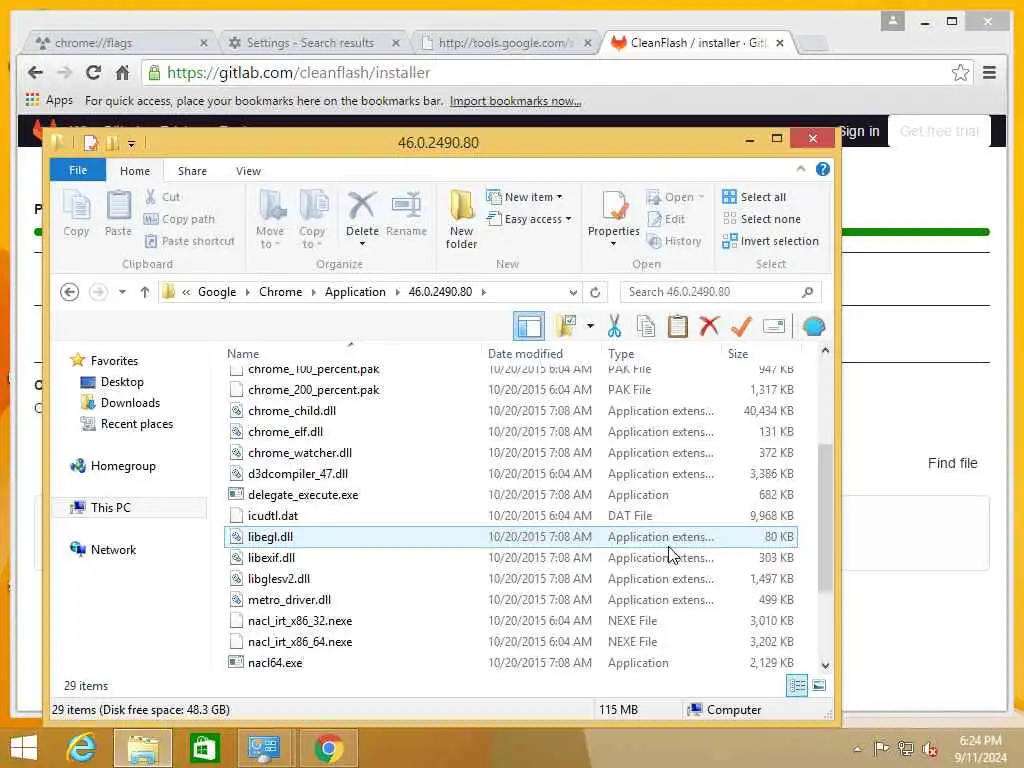Click Invert selection in the ribbon
1024x768 pixels.
click(x=771, y=241)
